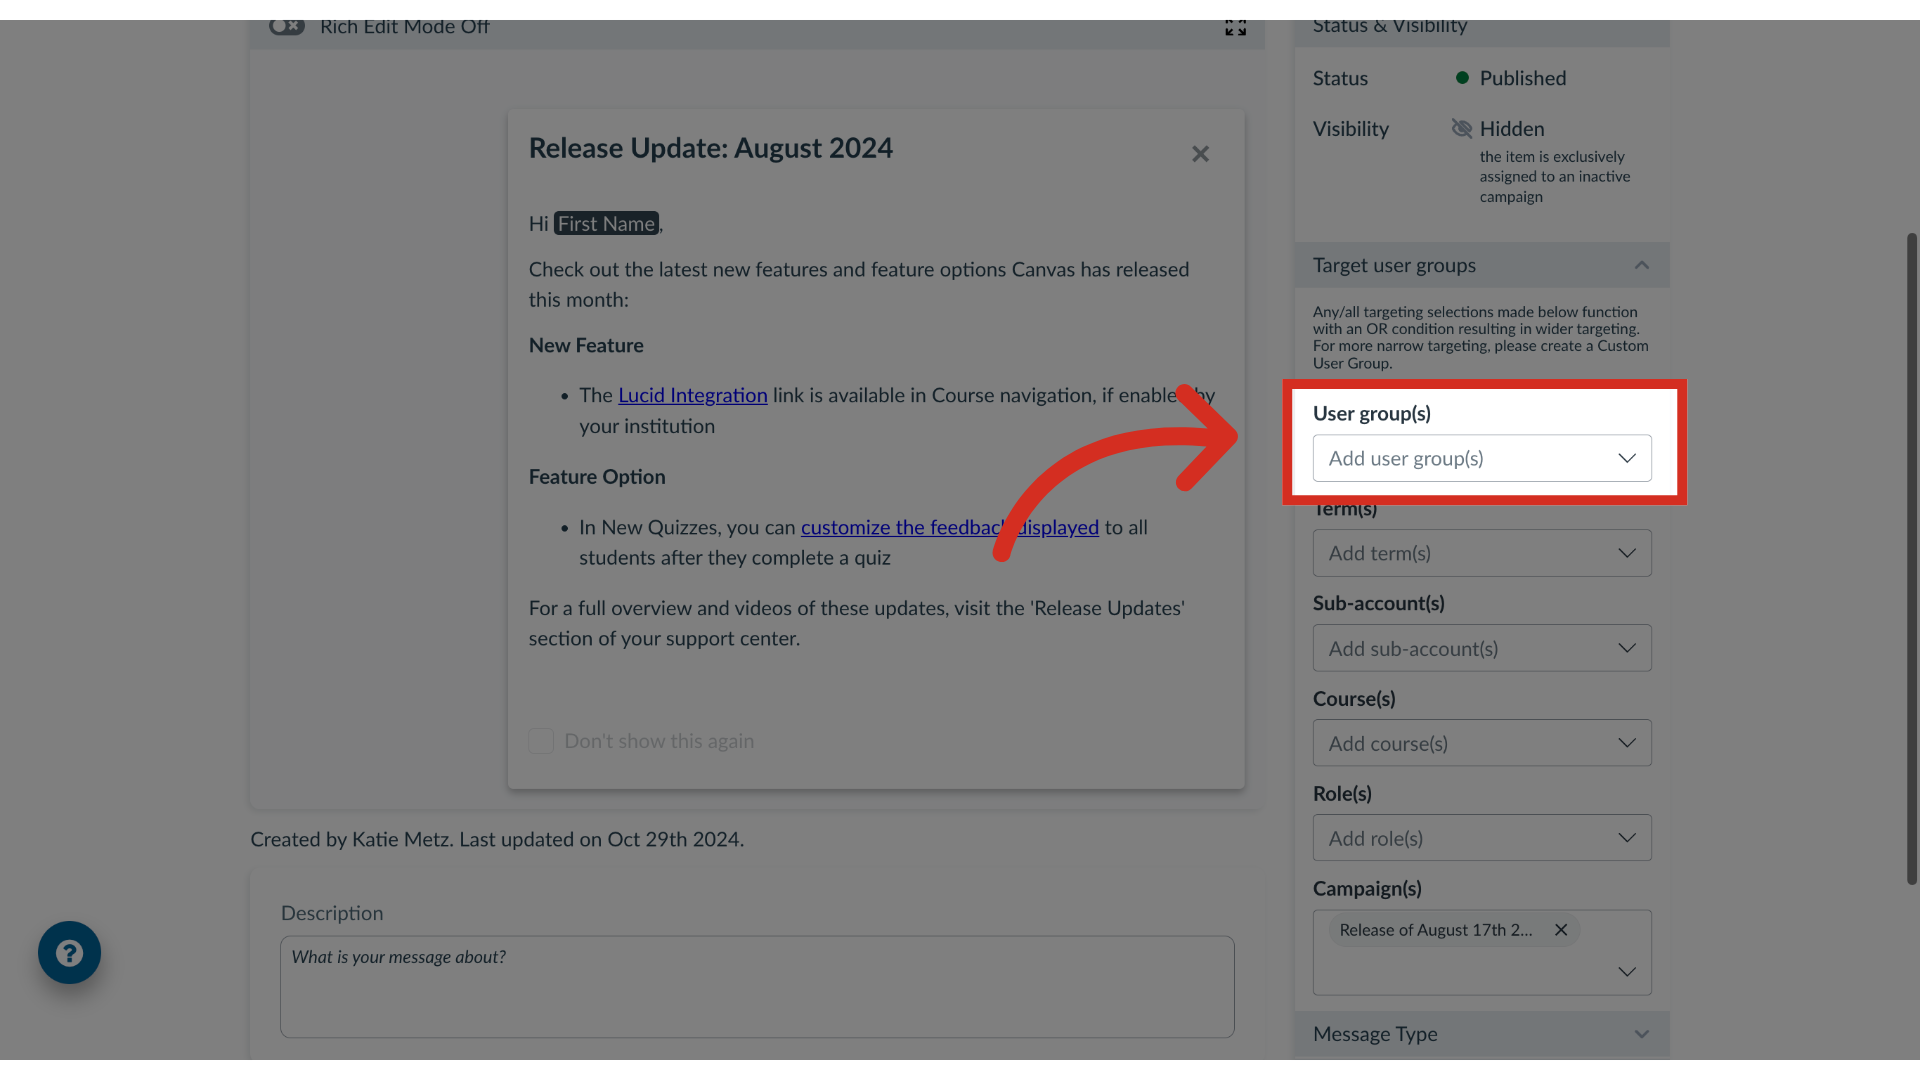Expand the Message Type section

pyautogui.click(x=1482, y=1034)
